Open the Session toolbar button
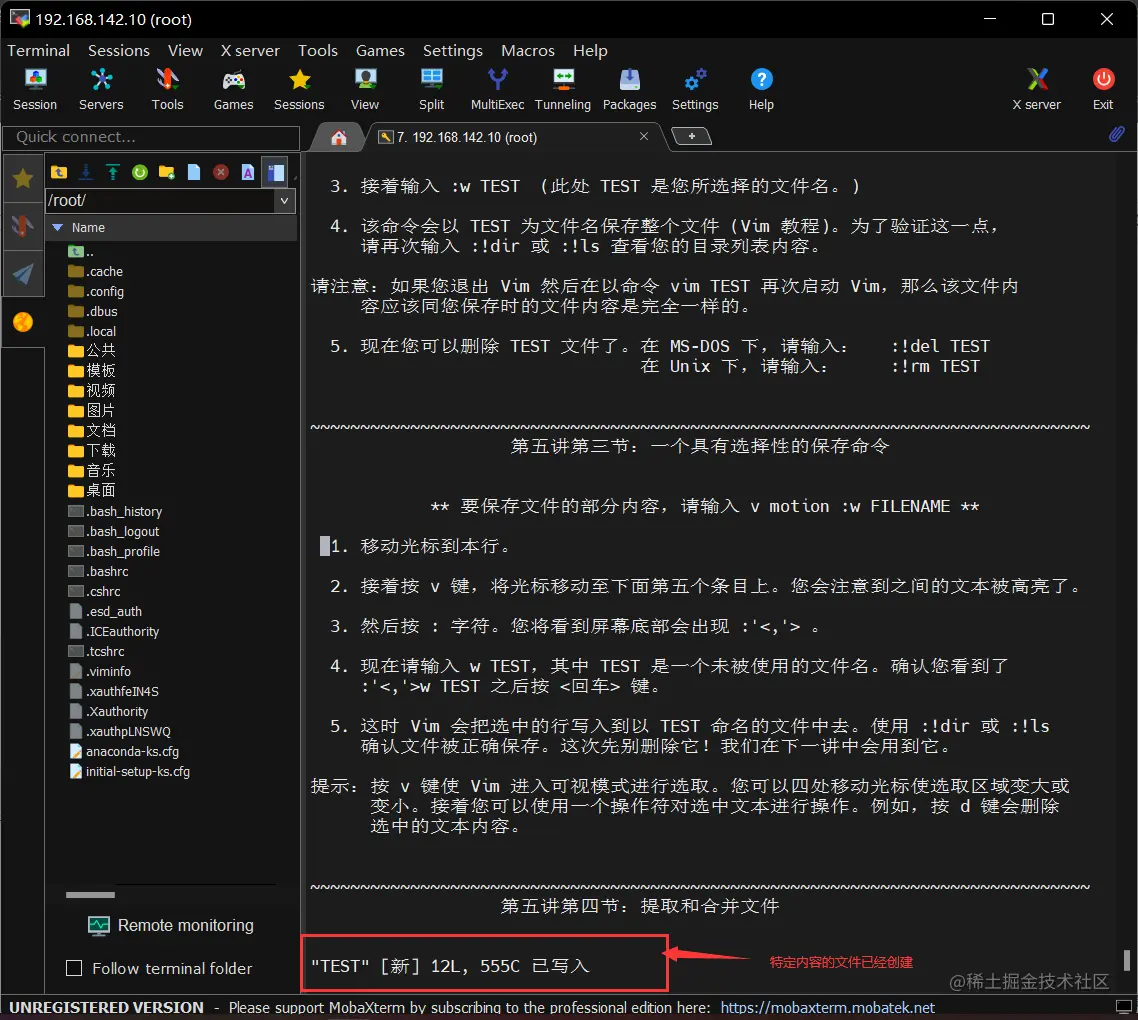 (35, 89)
